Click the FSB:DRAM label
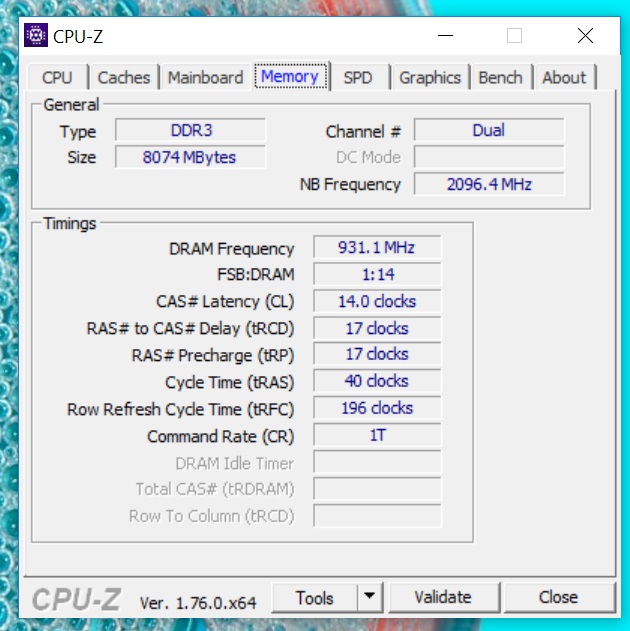 coord(256,274)
